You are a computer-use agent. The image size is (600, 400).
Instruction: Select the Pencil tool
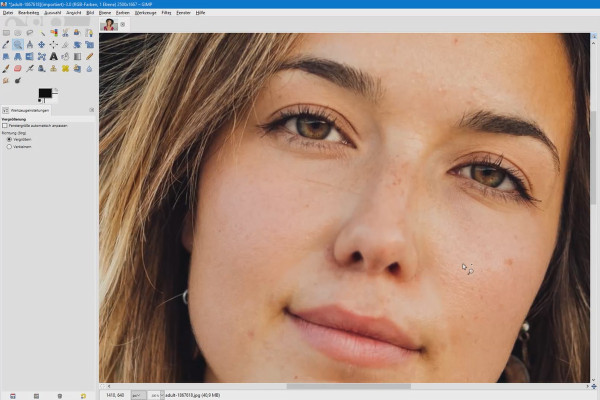point(89,57)
